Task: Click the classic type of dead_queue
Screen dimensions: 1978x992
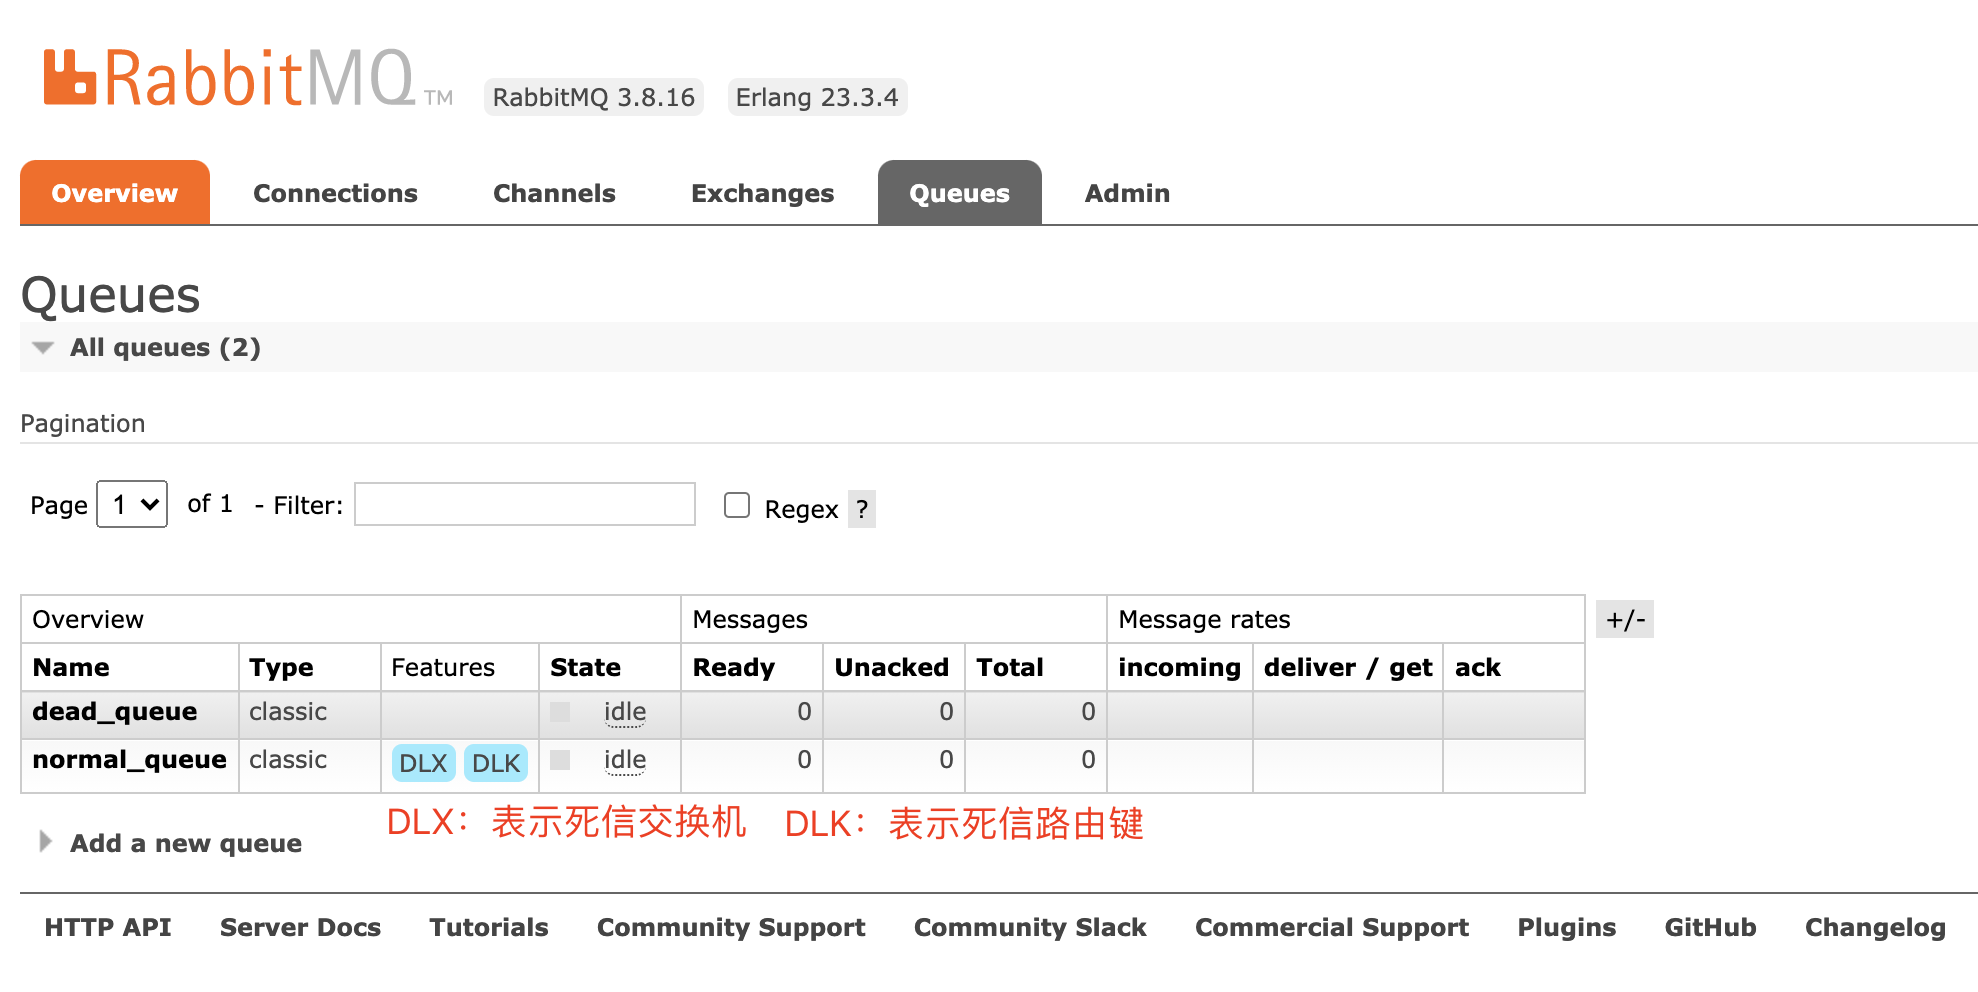Action: pyautogui.click(x=288, y=711)
